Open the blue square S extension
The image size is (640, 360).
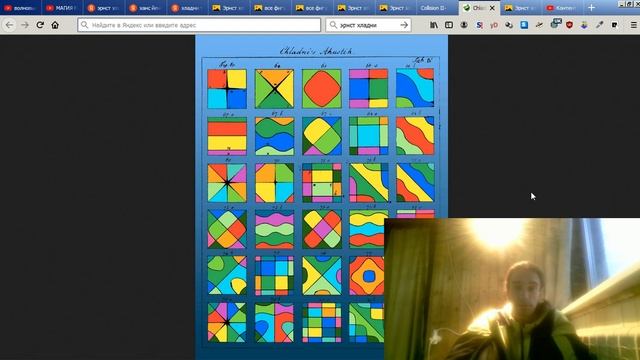pyautogui.click(x=524, y=25)
